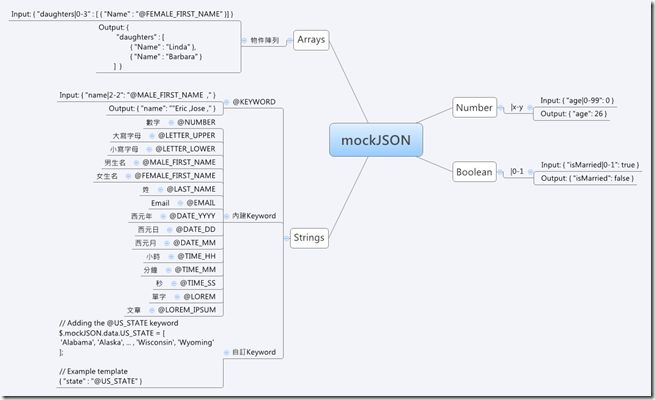Select the US_STATE example code block
Viewport: 655px width, 400px height.
(x=137, y=352)
